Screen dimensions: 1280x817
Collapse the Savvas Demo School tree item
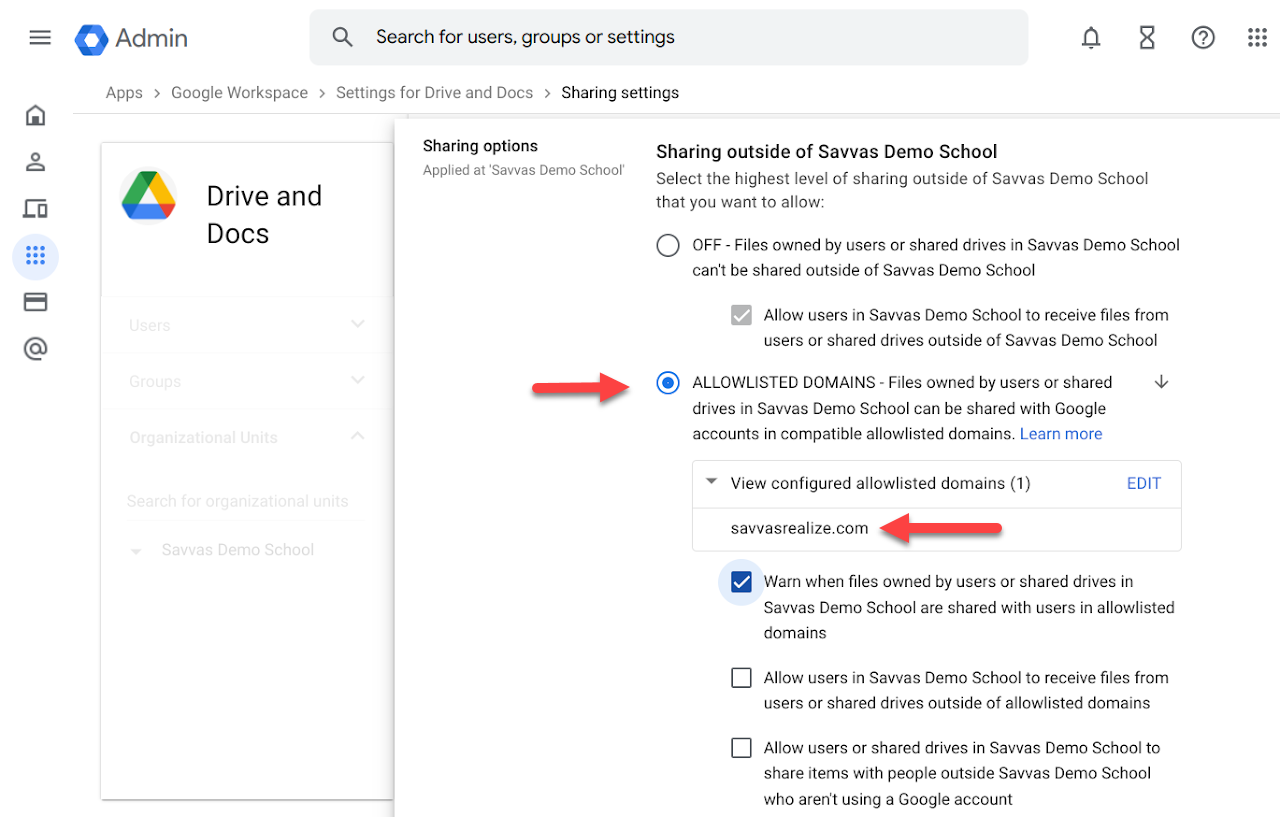pos(136,550)
